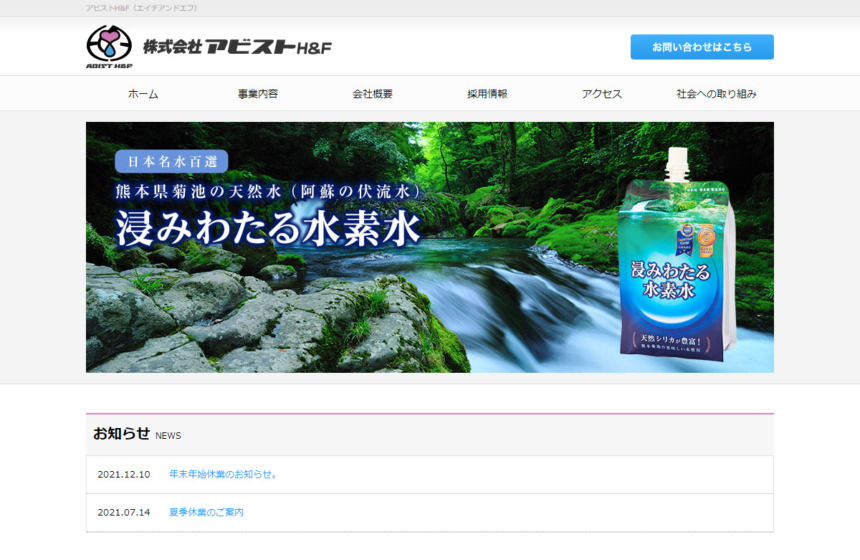860x560 pixels.
Task: Click the お知らせ NEWS section heading
Action: 137,434
